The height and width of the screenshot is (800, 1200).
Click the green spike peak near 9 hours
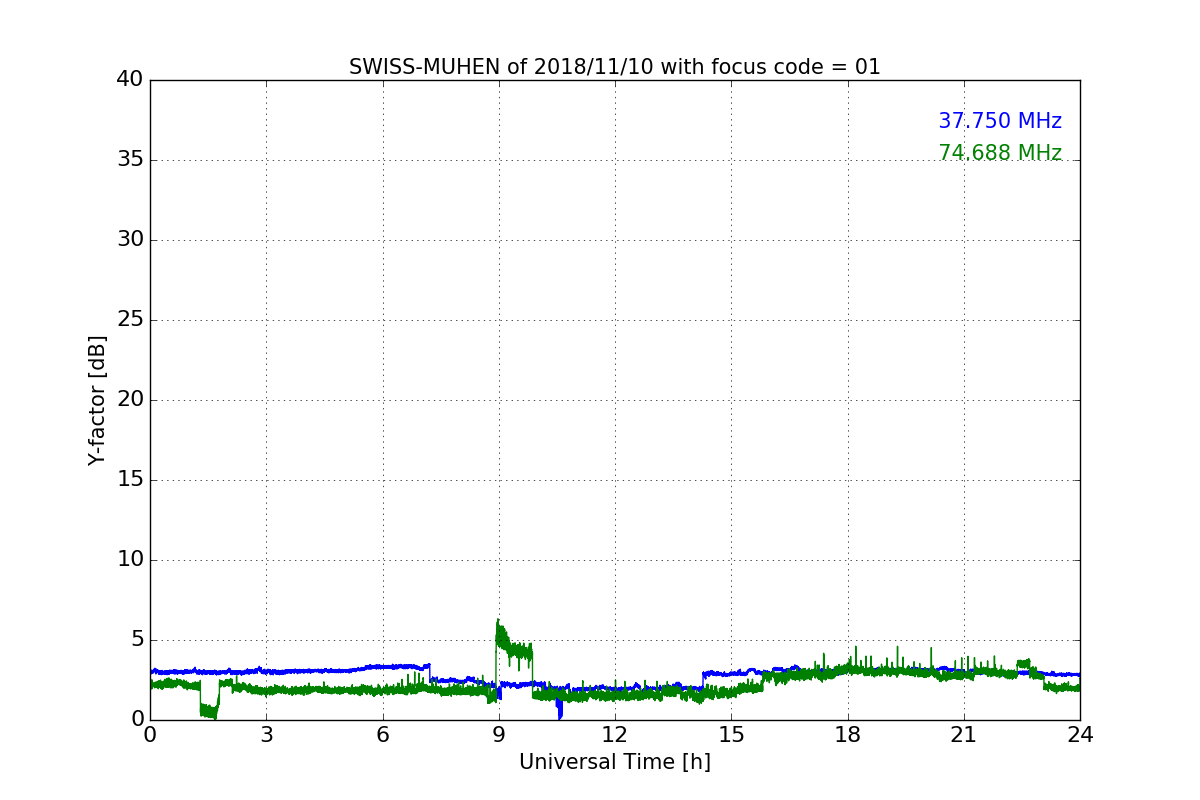point(498,622)
